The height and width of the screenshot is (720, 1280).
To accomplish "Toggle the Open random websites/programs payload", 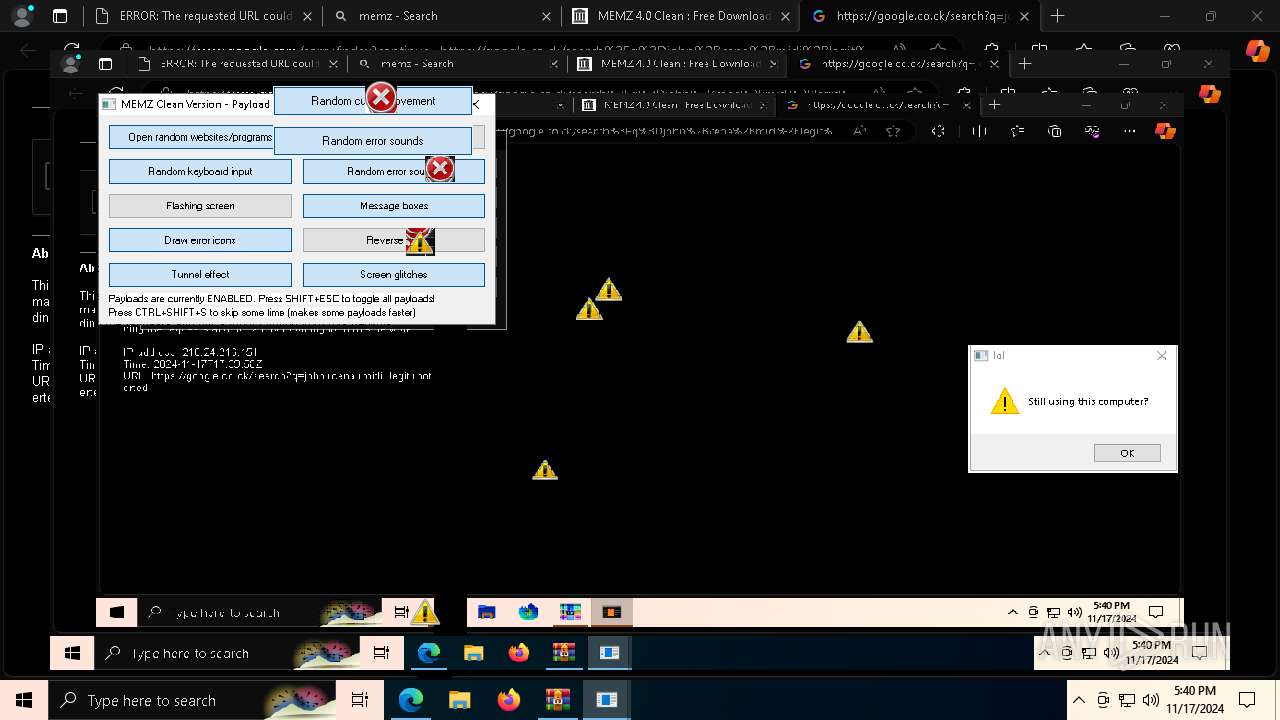I will coord(191,137).
